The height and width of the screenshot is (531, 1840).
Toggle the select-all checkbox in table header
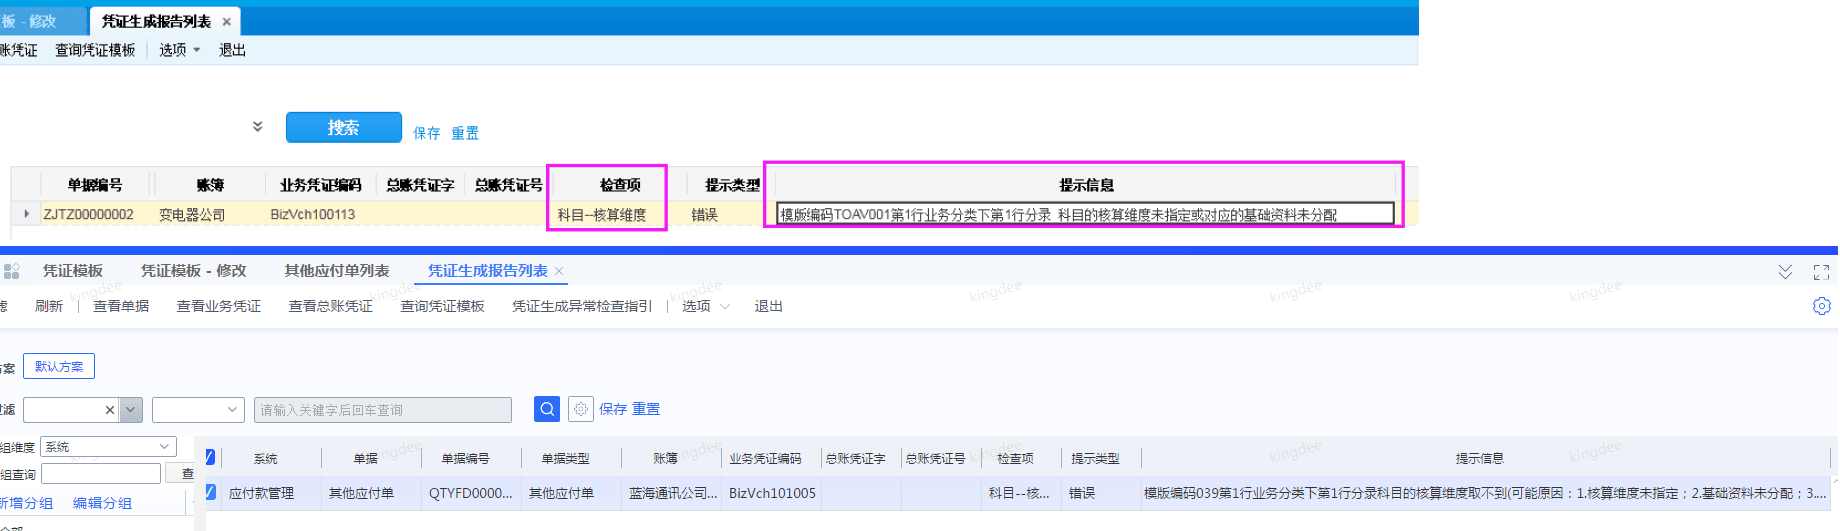click(x=210, y=457)
